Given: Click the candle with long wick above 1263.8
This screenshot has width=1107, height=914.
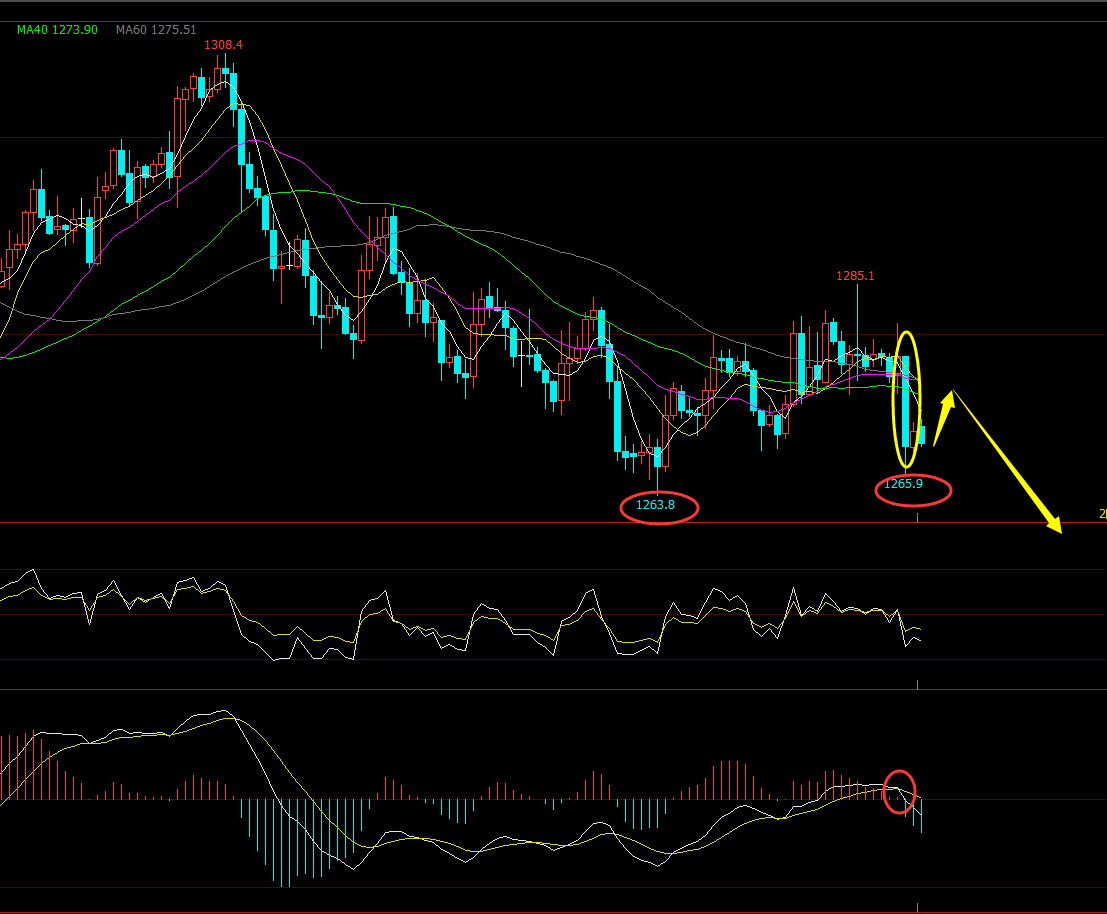Looking at the screenshot, I should [658, 457].
